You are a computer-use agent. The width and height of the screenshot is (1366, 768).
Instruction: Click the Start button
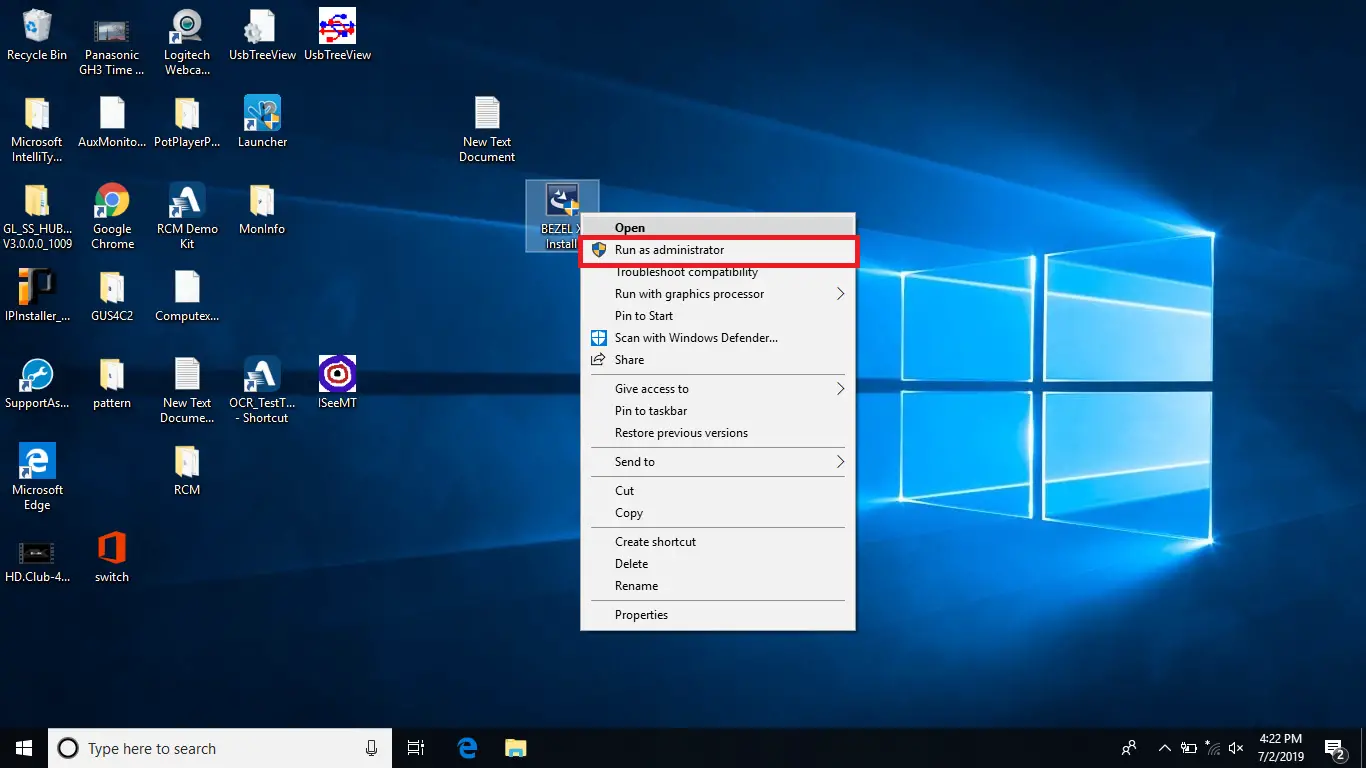(x=23, y=747)
